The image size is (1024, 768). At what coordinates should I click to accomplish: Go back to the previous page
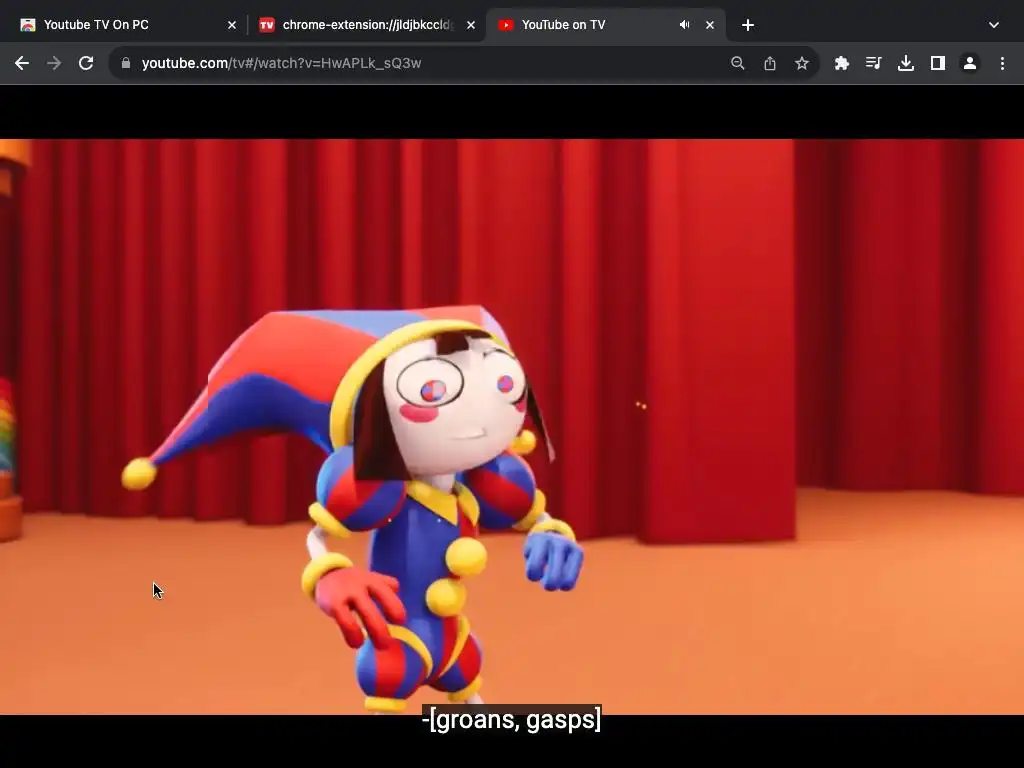[22, 63]
